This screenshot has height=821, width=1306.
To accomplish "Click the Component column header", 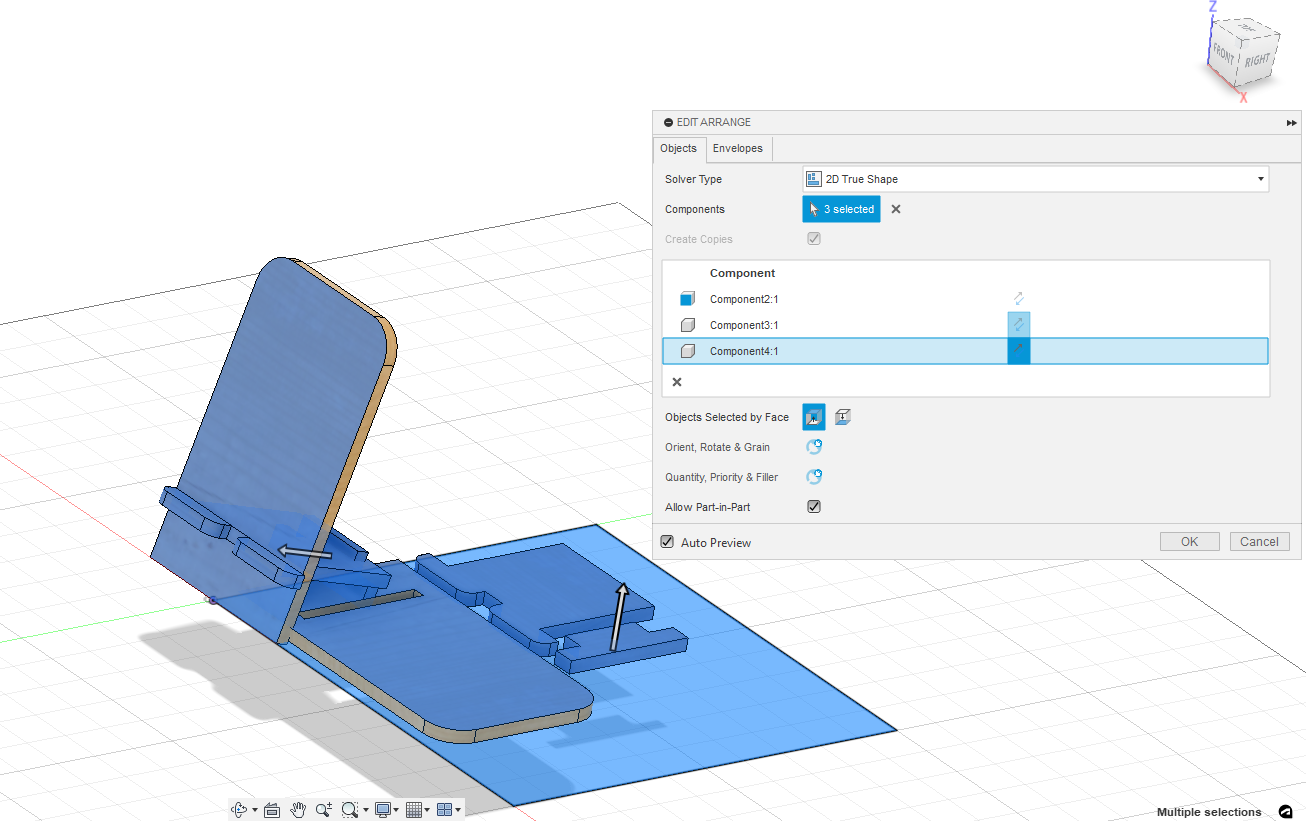I will coord(742,273).
